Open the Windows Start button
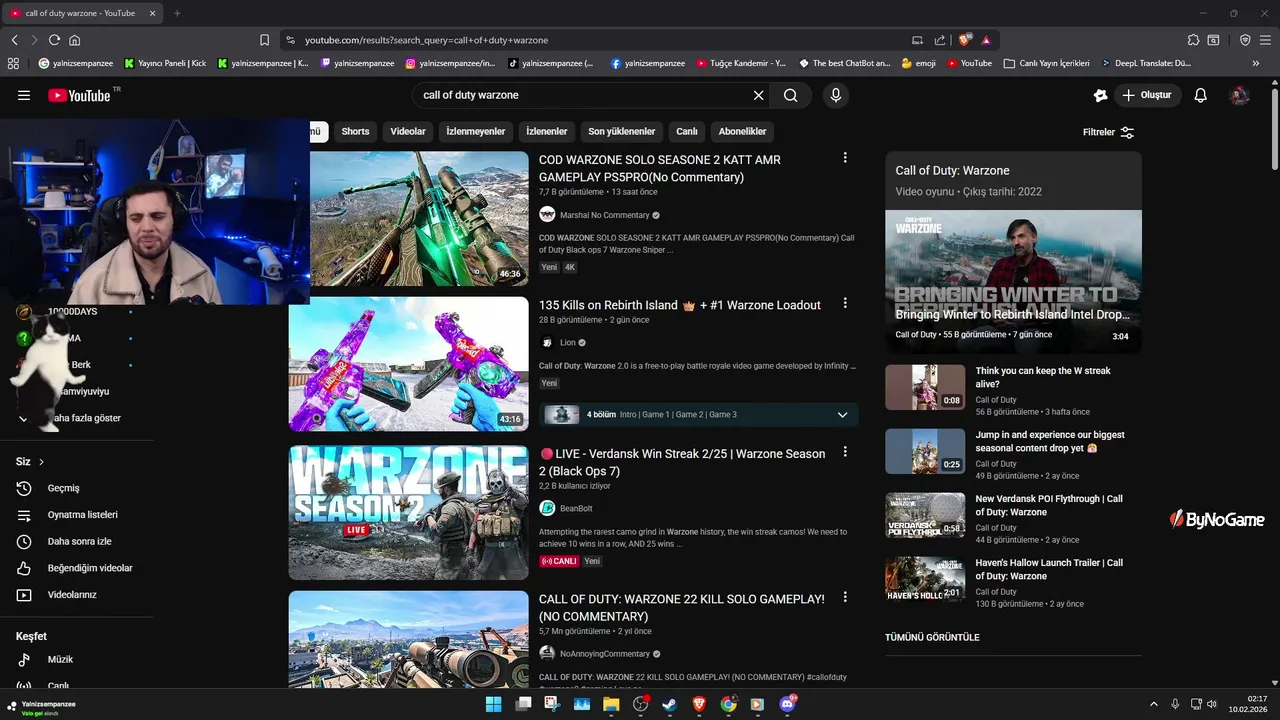Viewport: 1280px width, 720px height. click(x=493, y=704)
